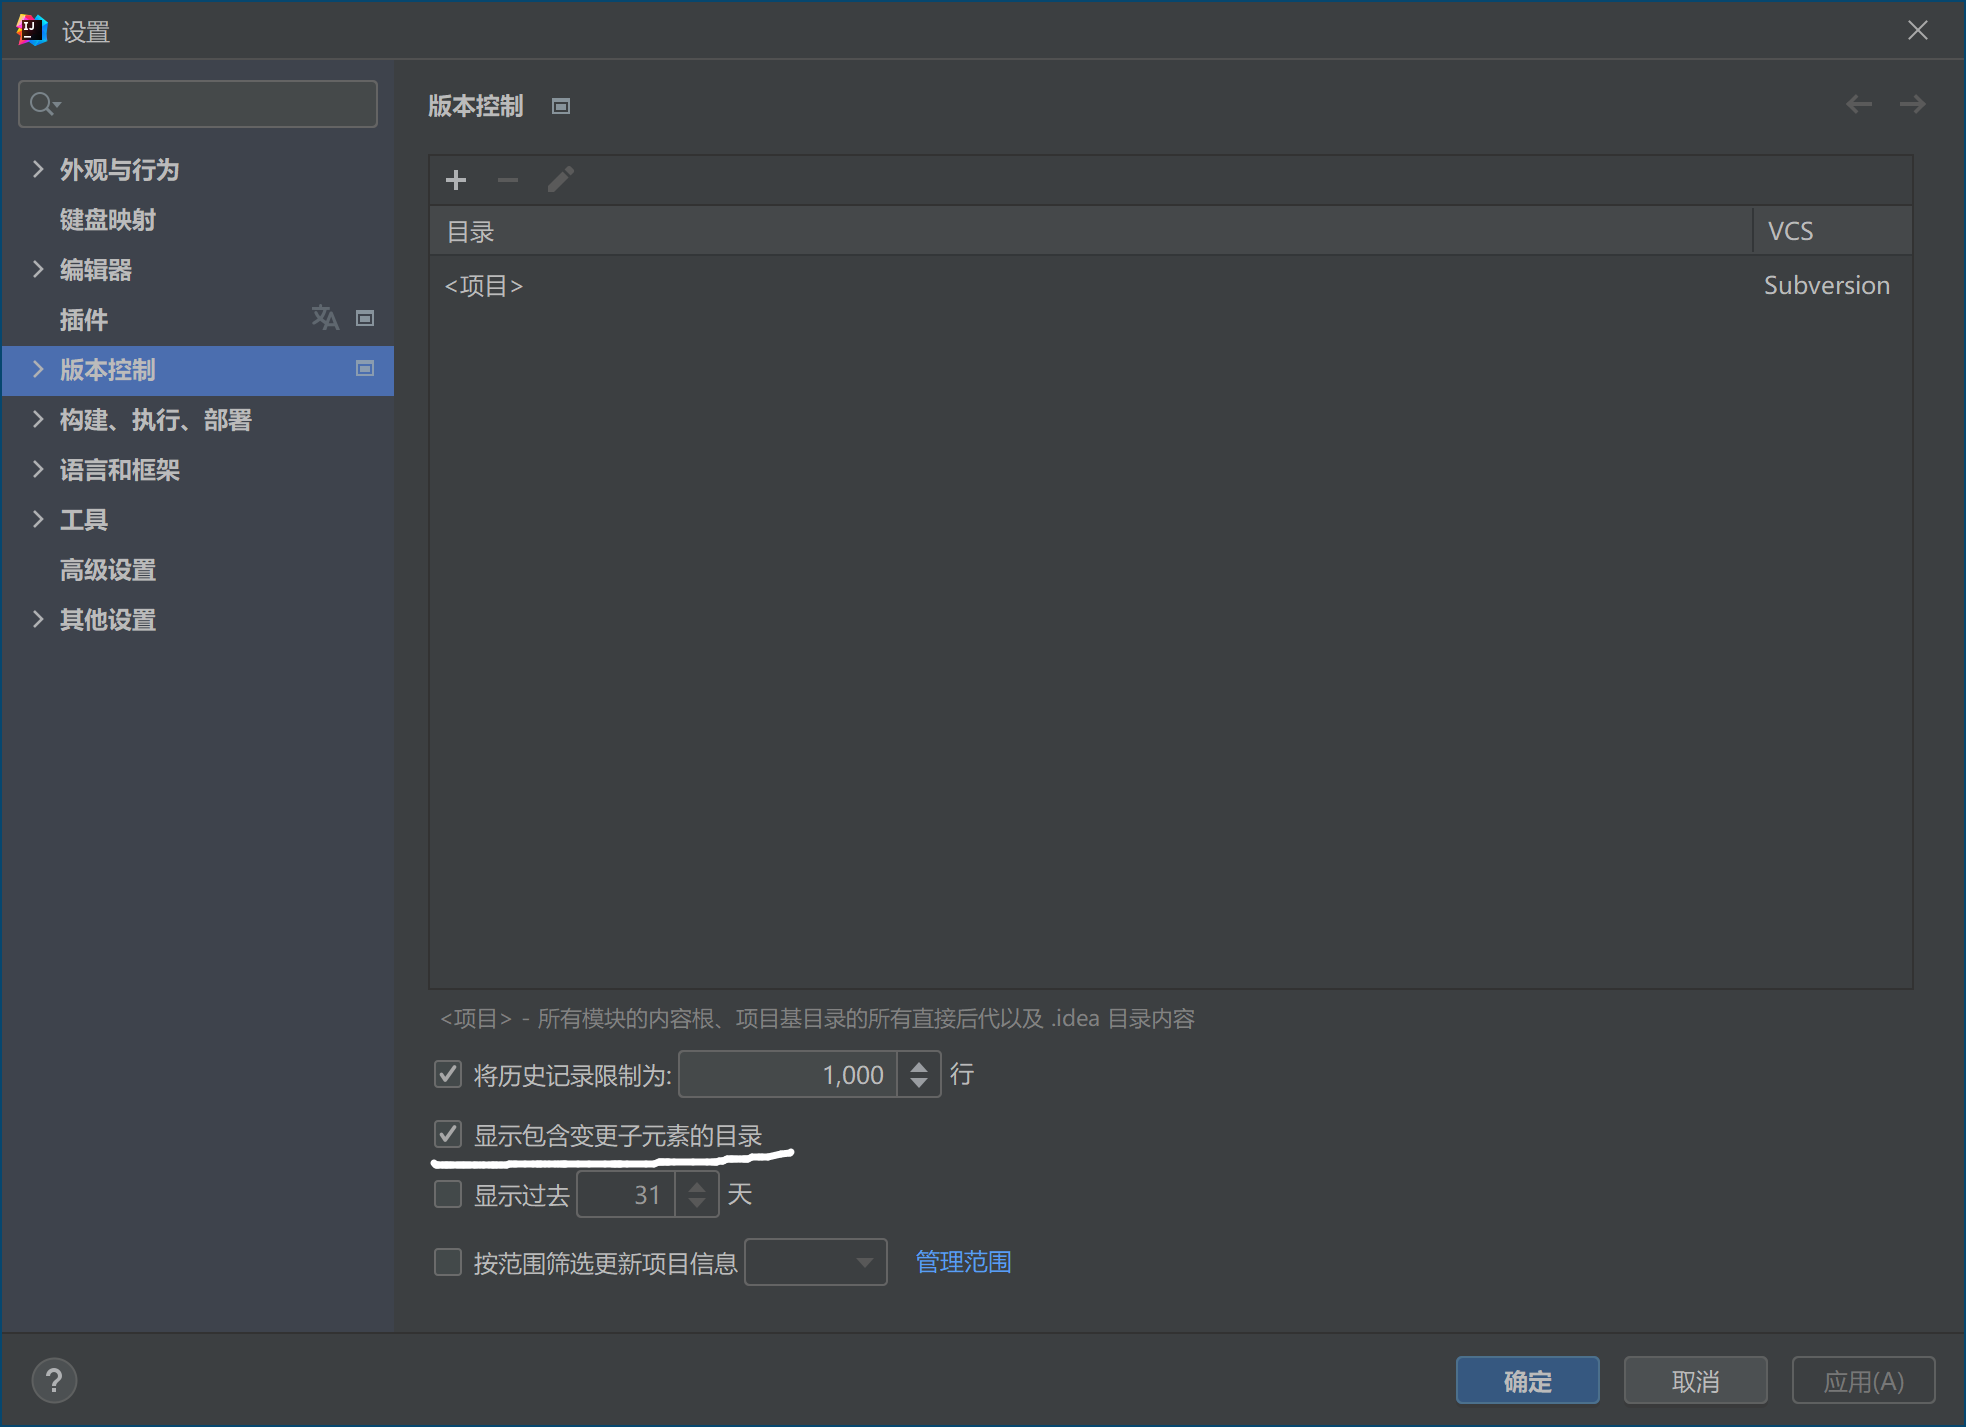The image size is (1966, 1427).
Task: Click the pencil edit icon in the toolbar
Action: [560, 180]
